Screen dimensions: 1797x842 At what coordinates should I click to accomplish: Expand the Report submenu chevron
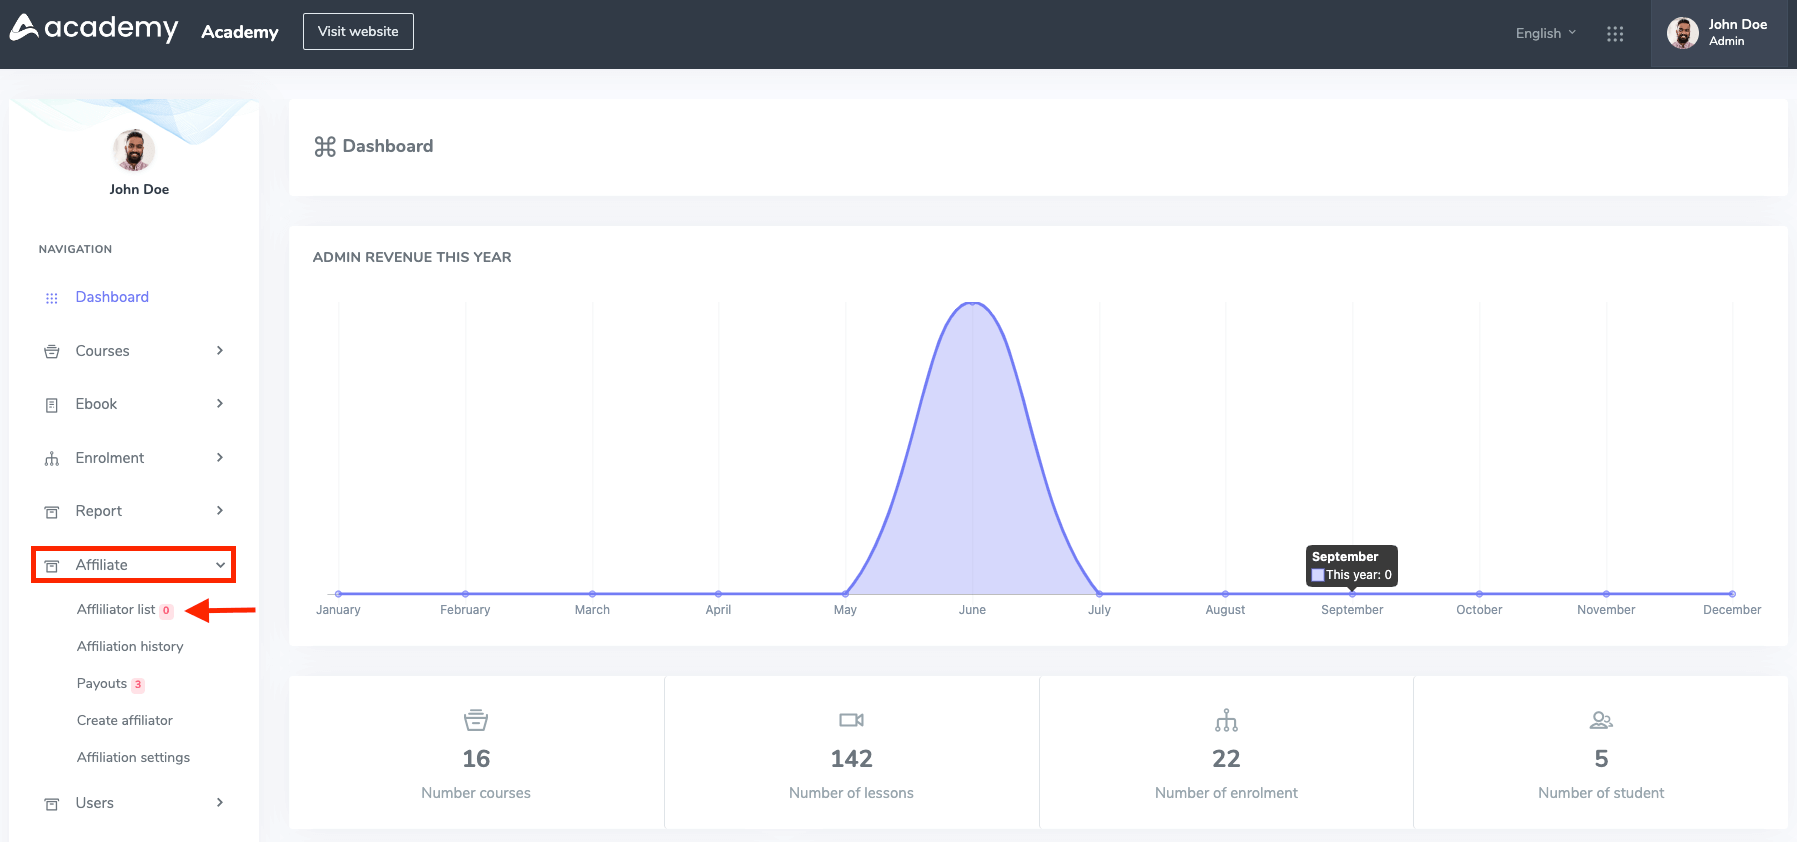pyautogui.click(x=220, y=510)
